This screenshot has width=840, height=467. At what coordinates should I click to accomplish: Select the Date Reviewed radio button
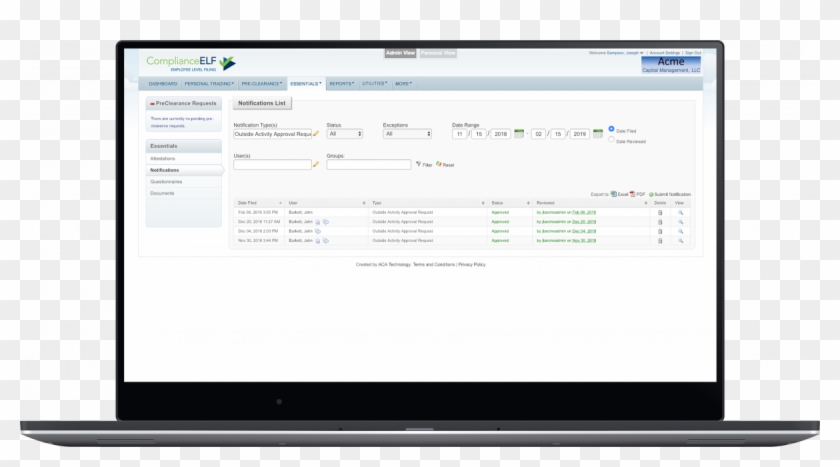pyautogui.click(x=611, y=140)
